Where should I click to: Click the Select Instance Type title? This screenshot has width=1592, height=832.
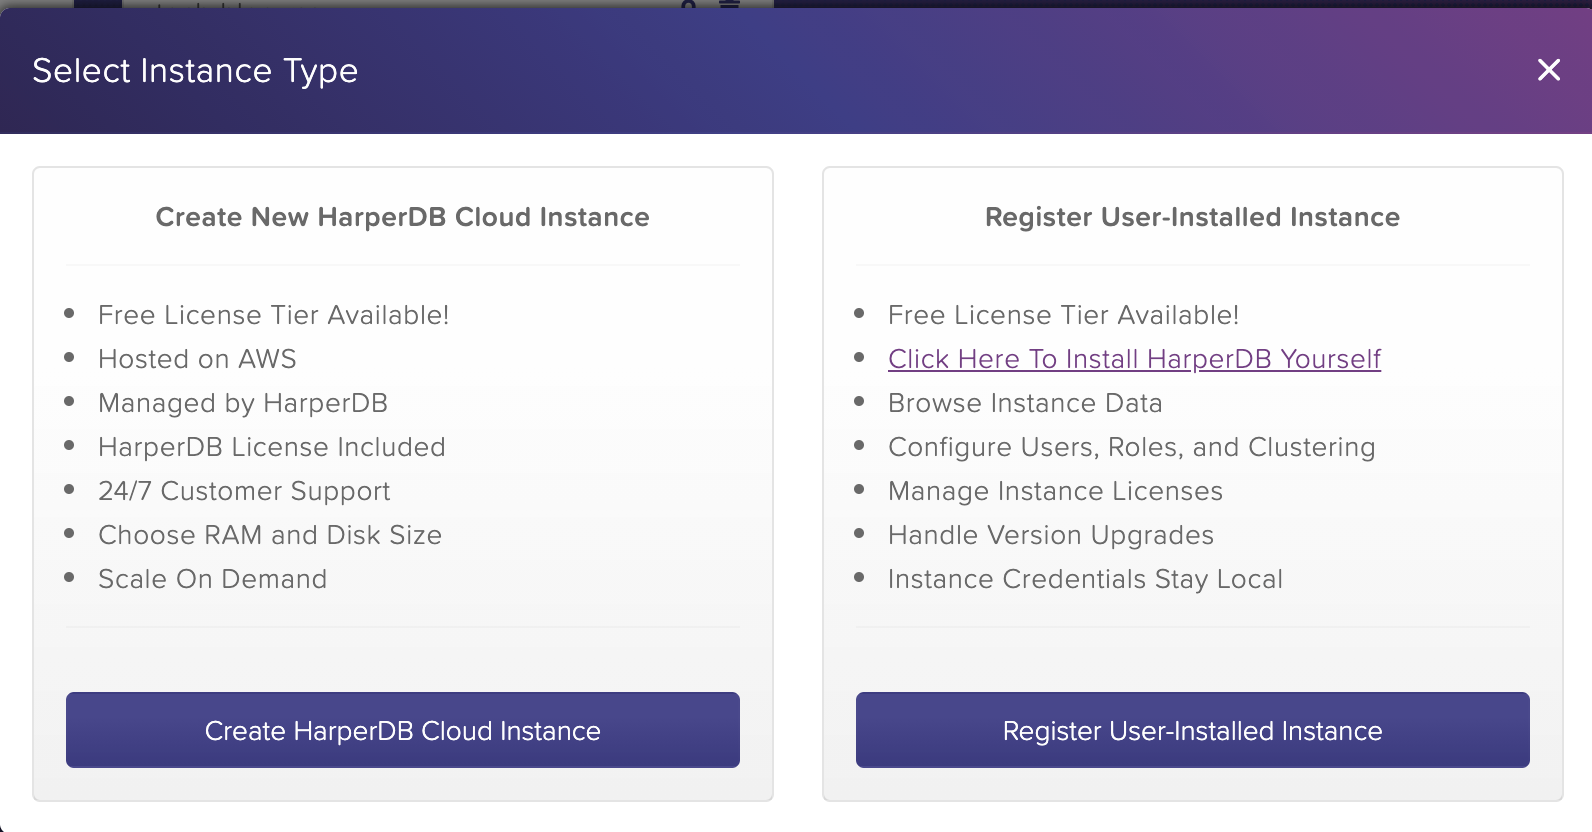195,71
